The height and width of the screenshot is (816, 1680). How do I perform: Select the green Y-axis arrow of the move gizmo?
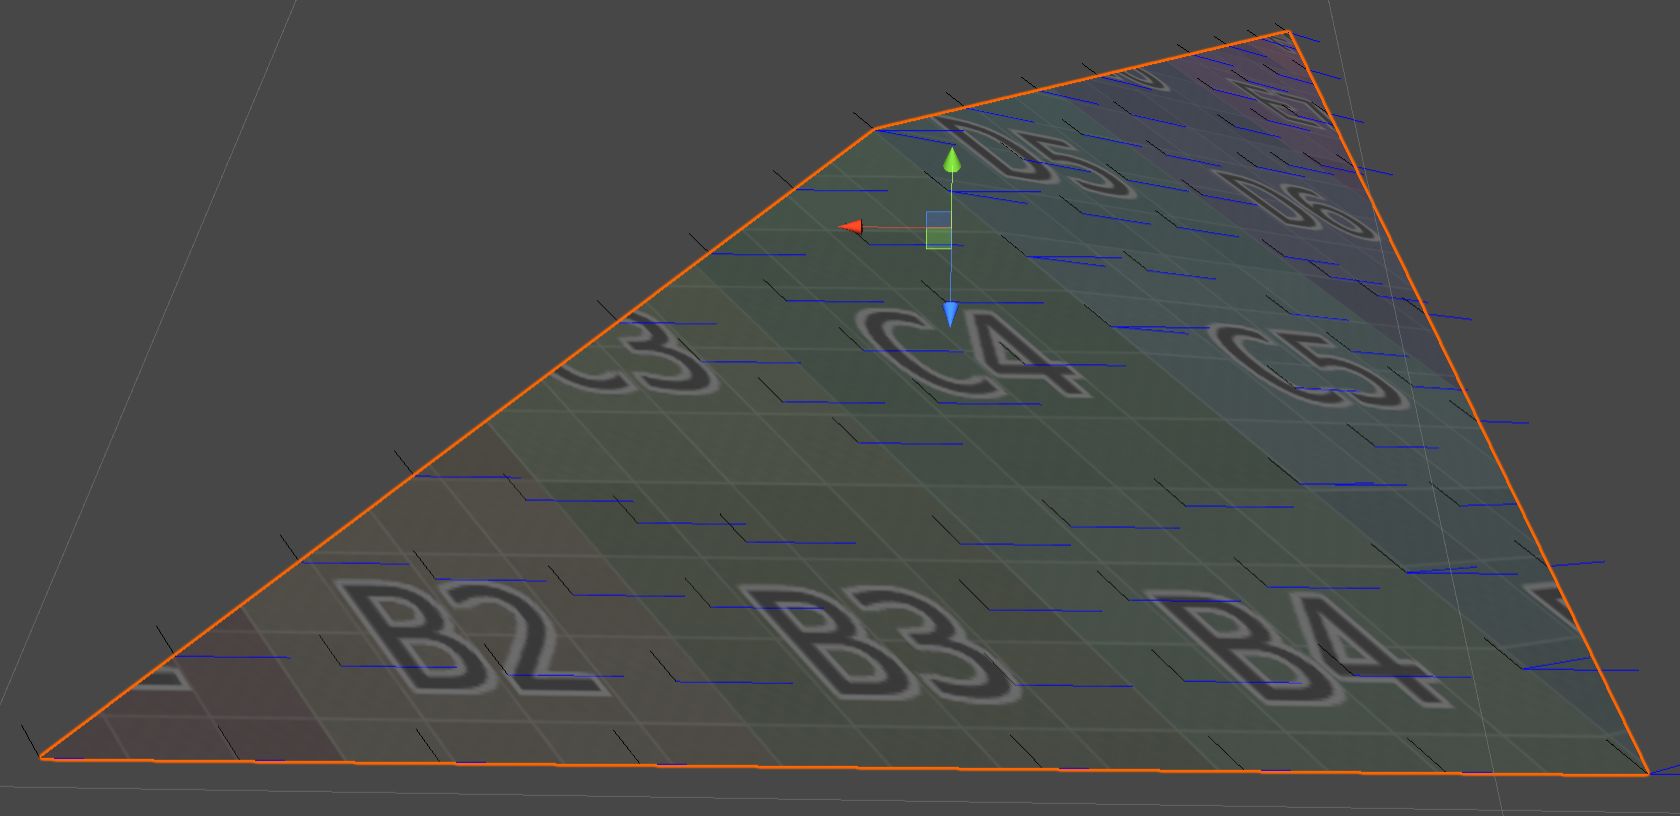[x=952, y=160]
